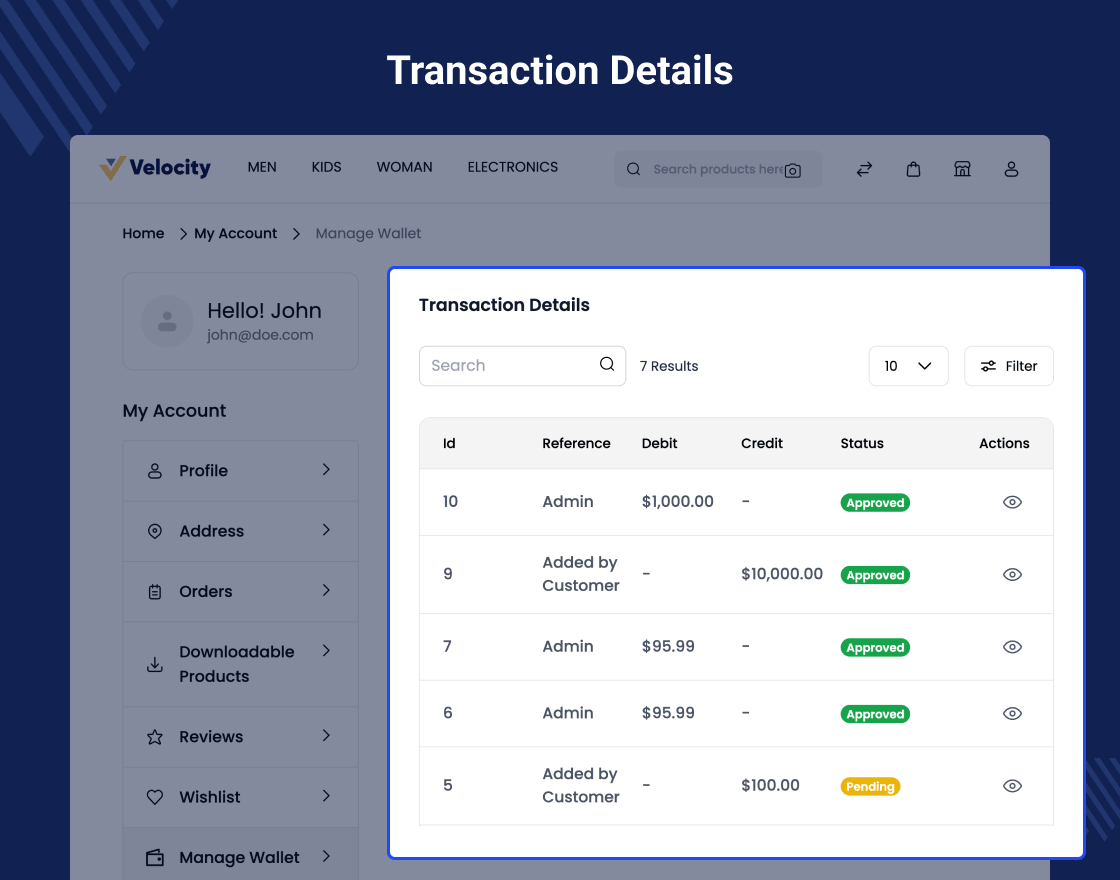
Task: Click the transaction Search field
Action: click(522, 366)
